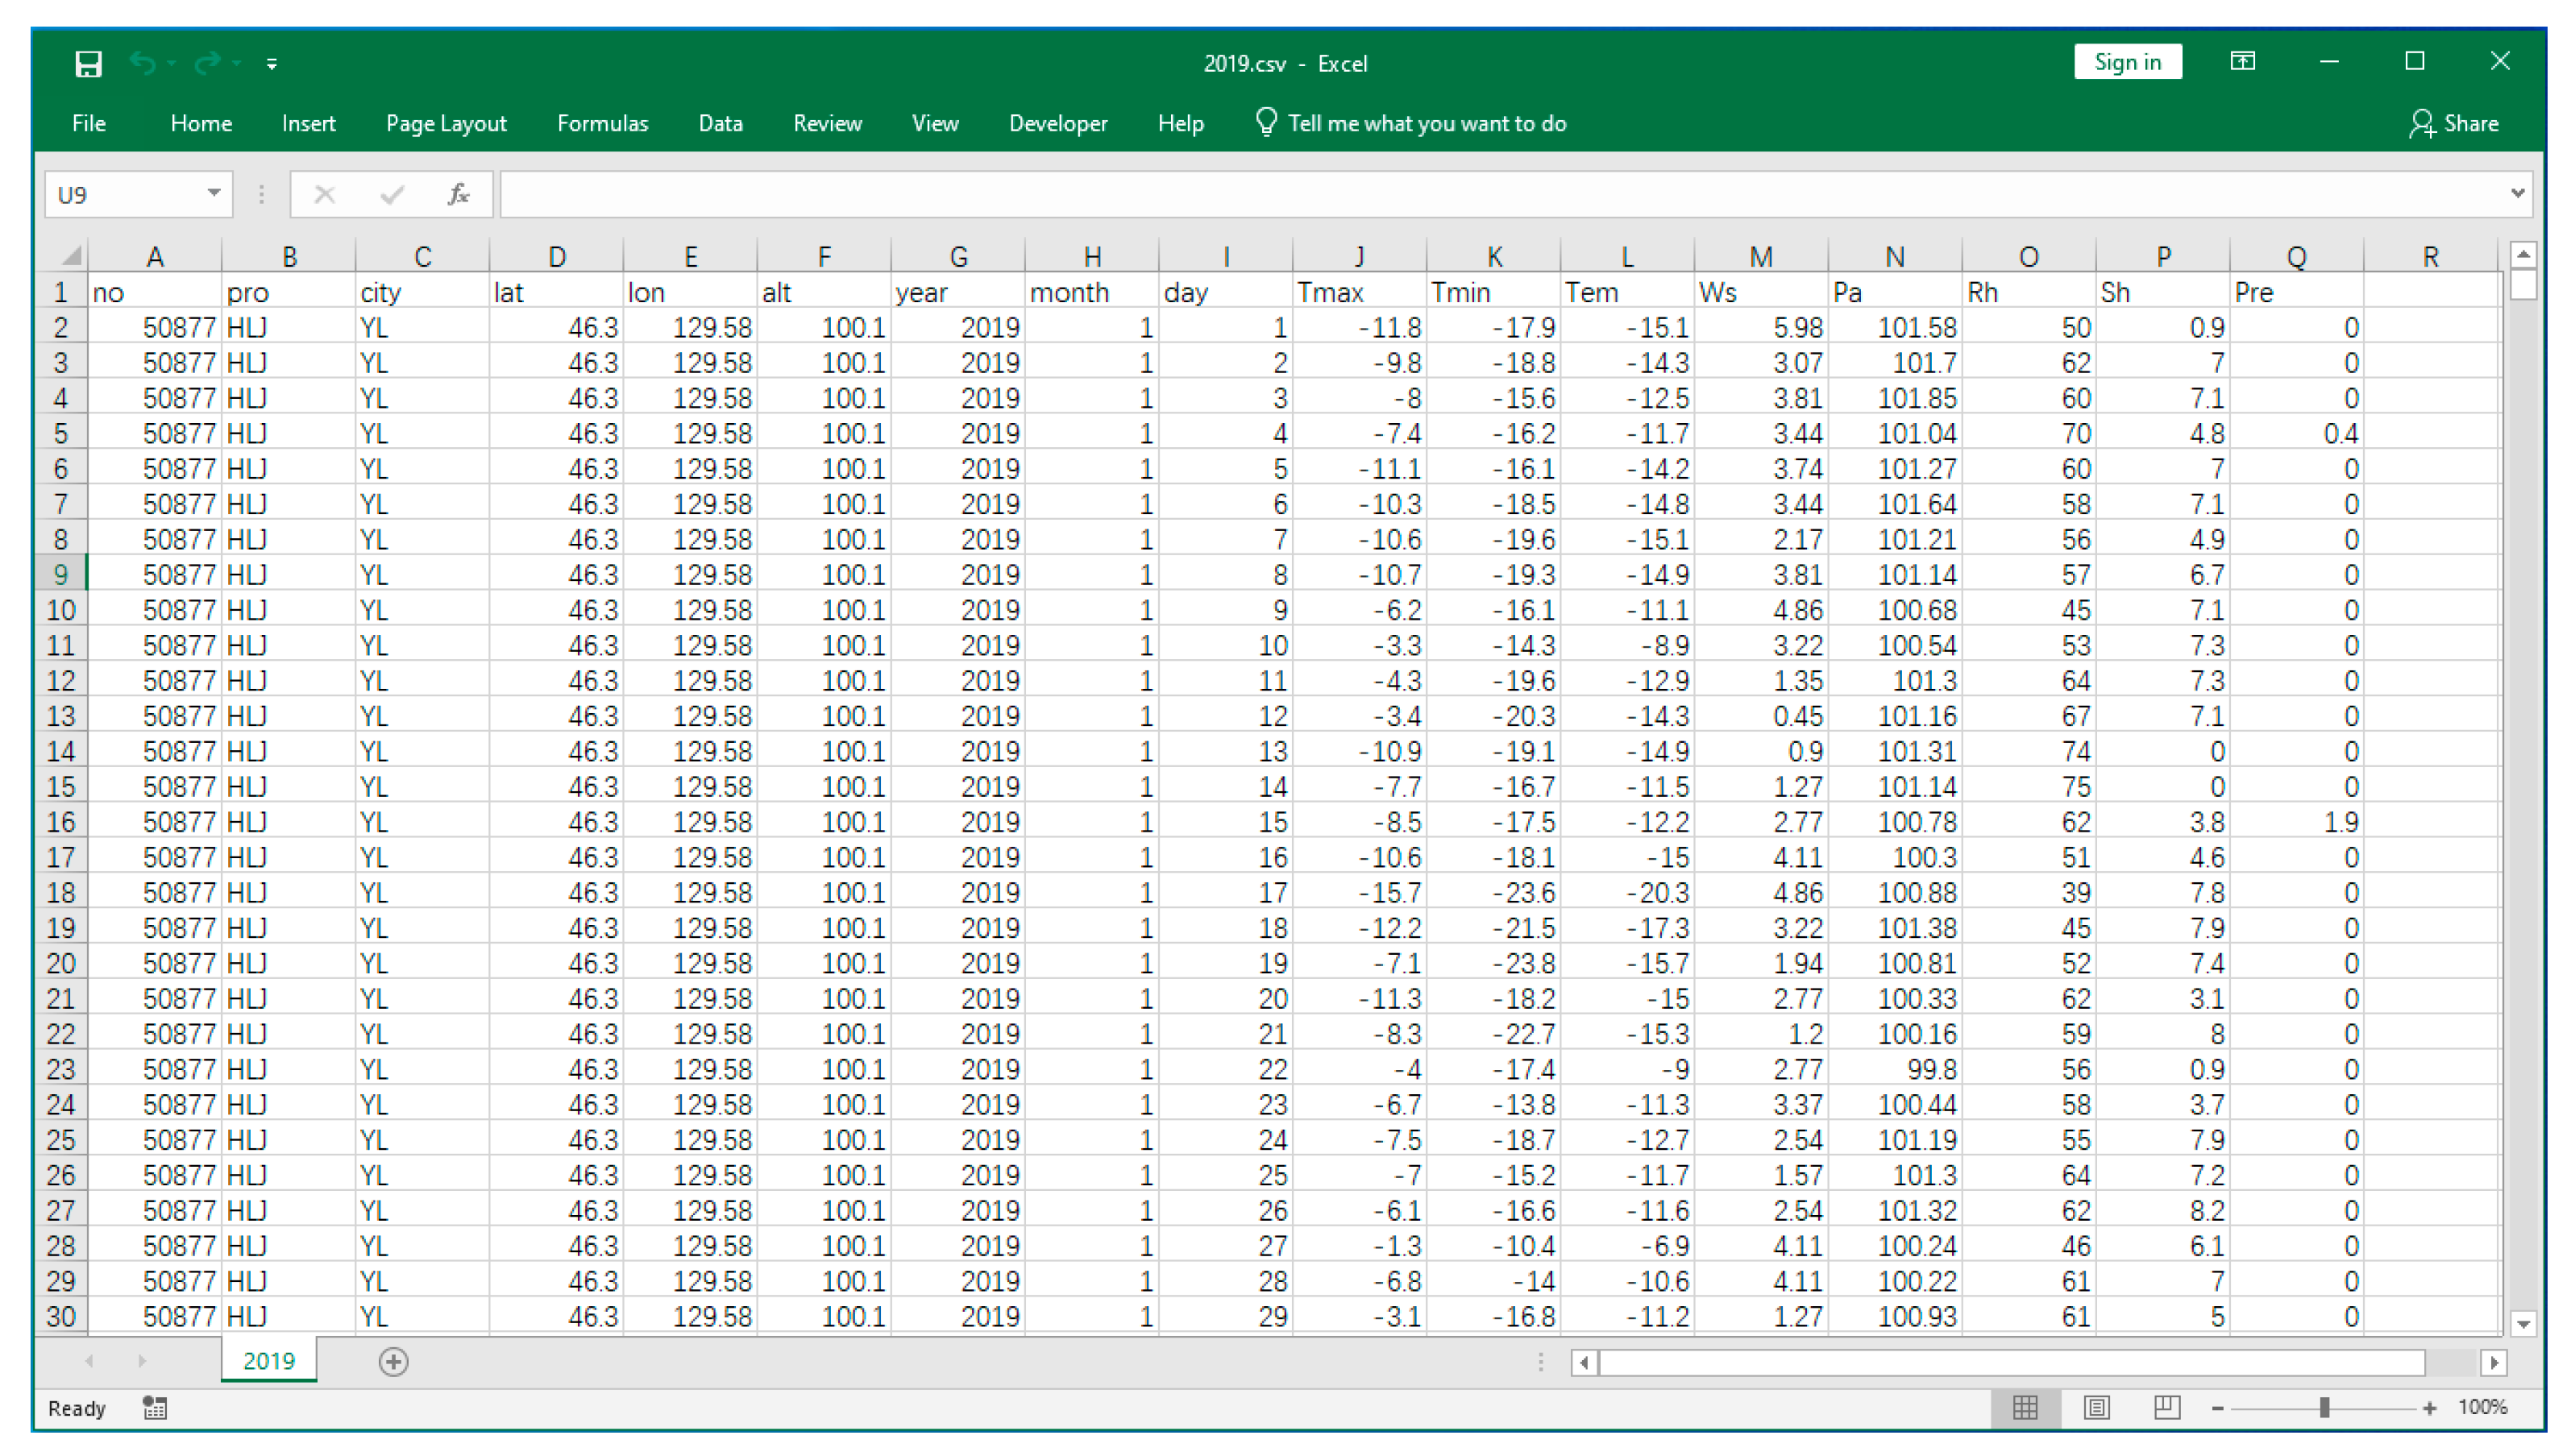The height and width of the screenshot is (1456, 2571).
Task: Click the zoom slider handle
Action: pyautogui.click(x=2324, y=1408)
